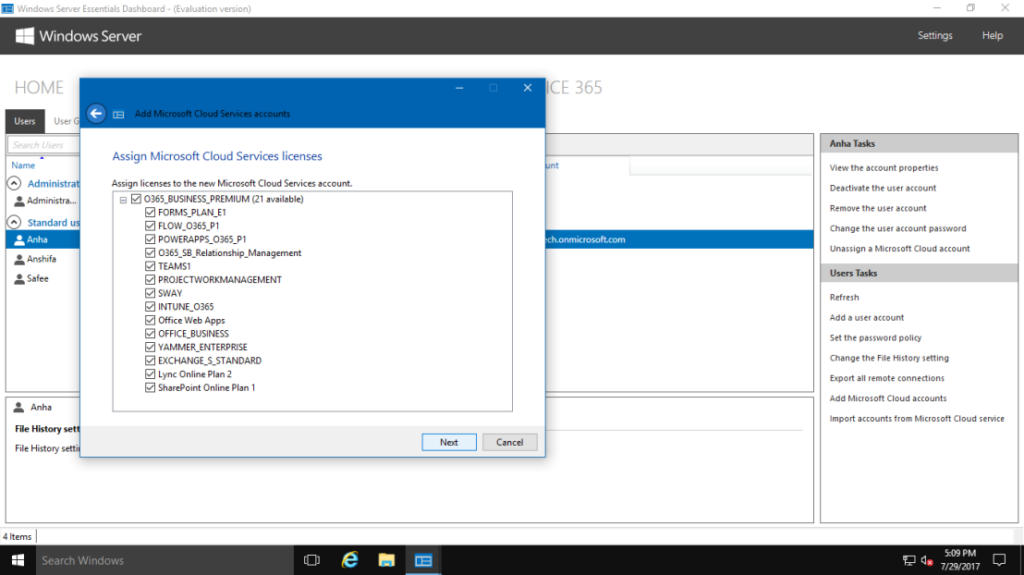Click Anha's icon in the details pane
The width and height of the screenshot is (1024, 575).
tap(19, 407)
